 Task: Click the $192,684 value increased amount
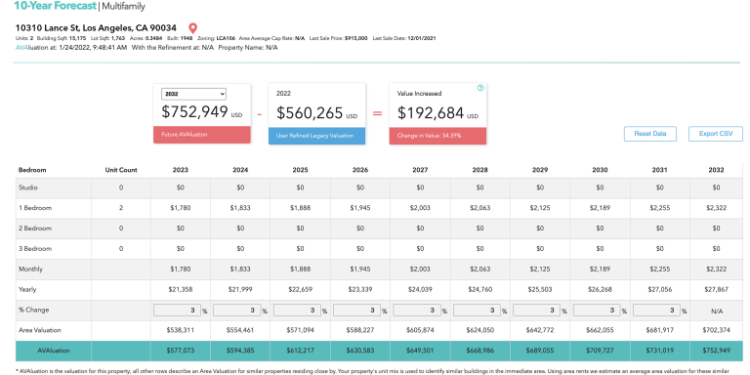pyautogui.click(x=430, y=113)
